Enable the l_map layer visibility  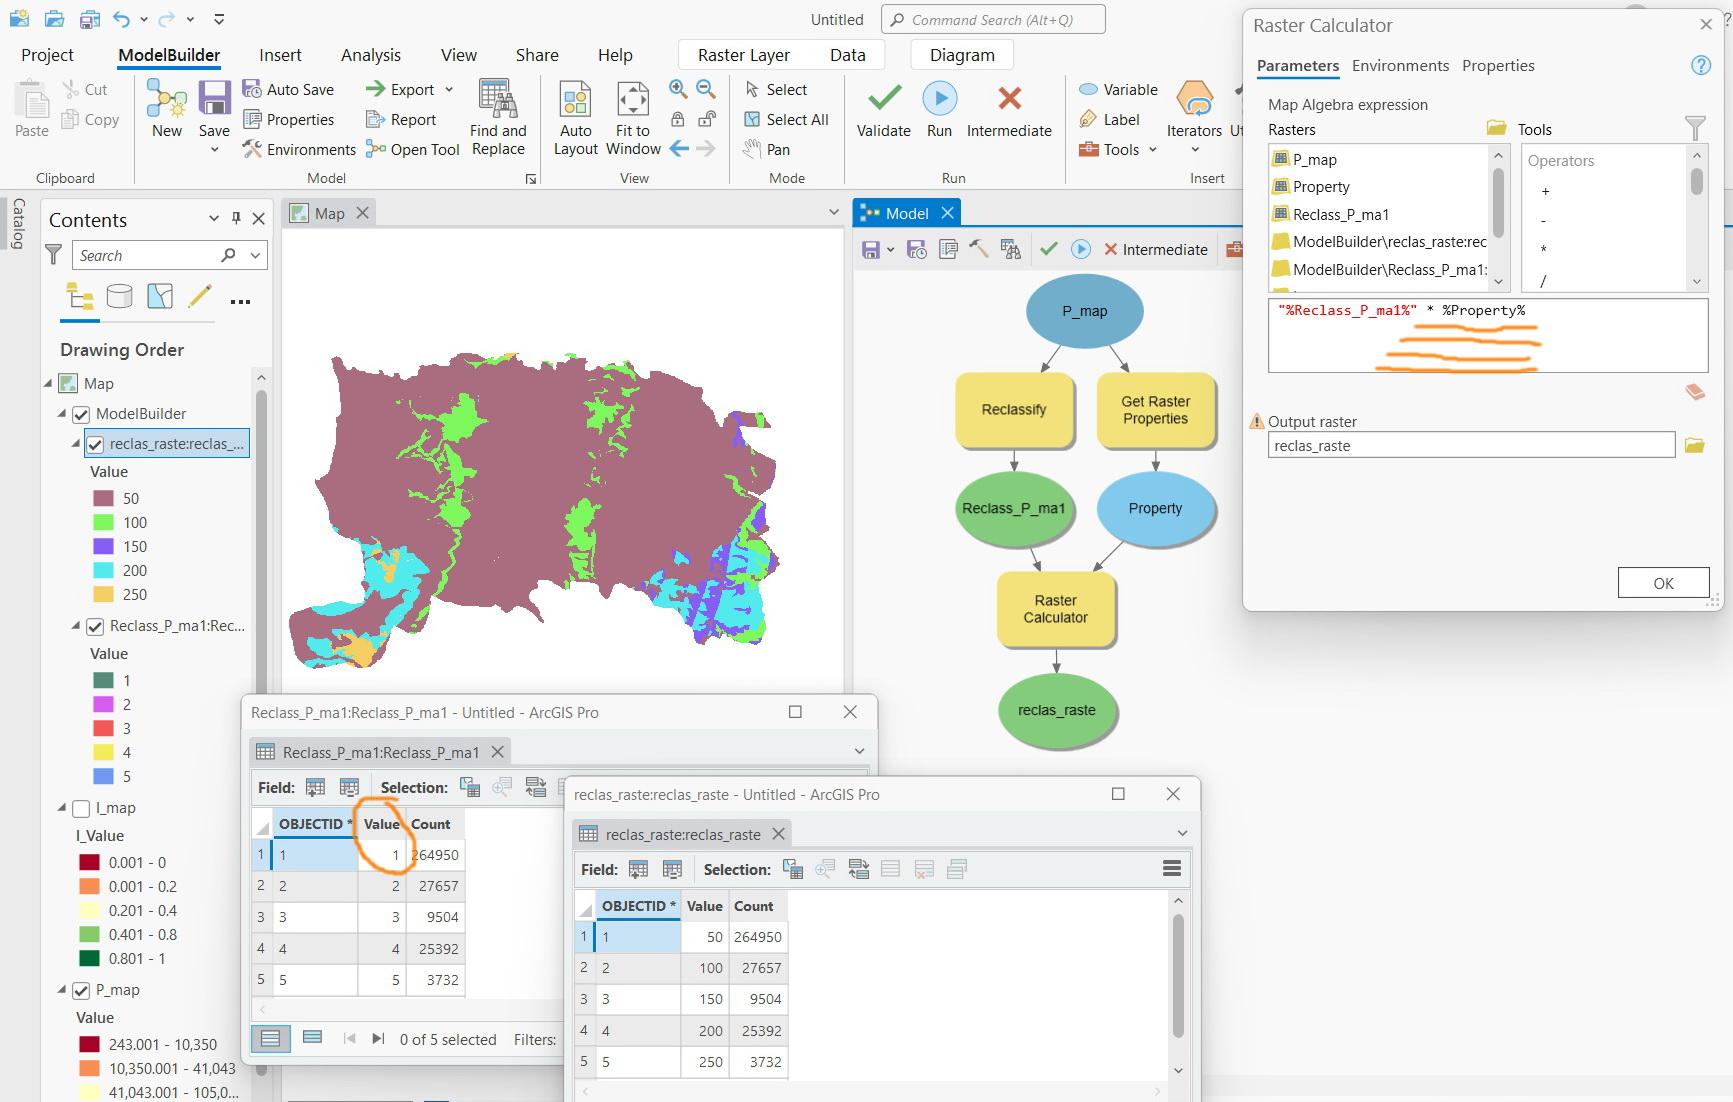[x=80, y=808]
